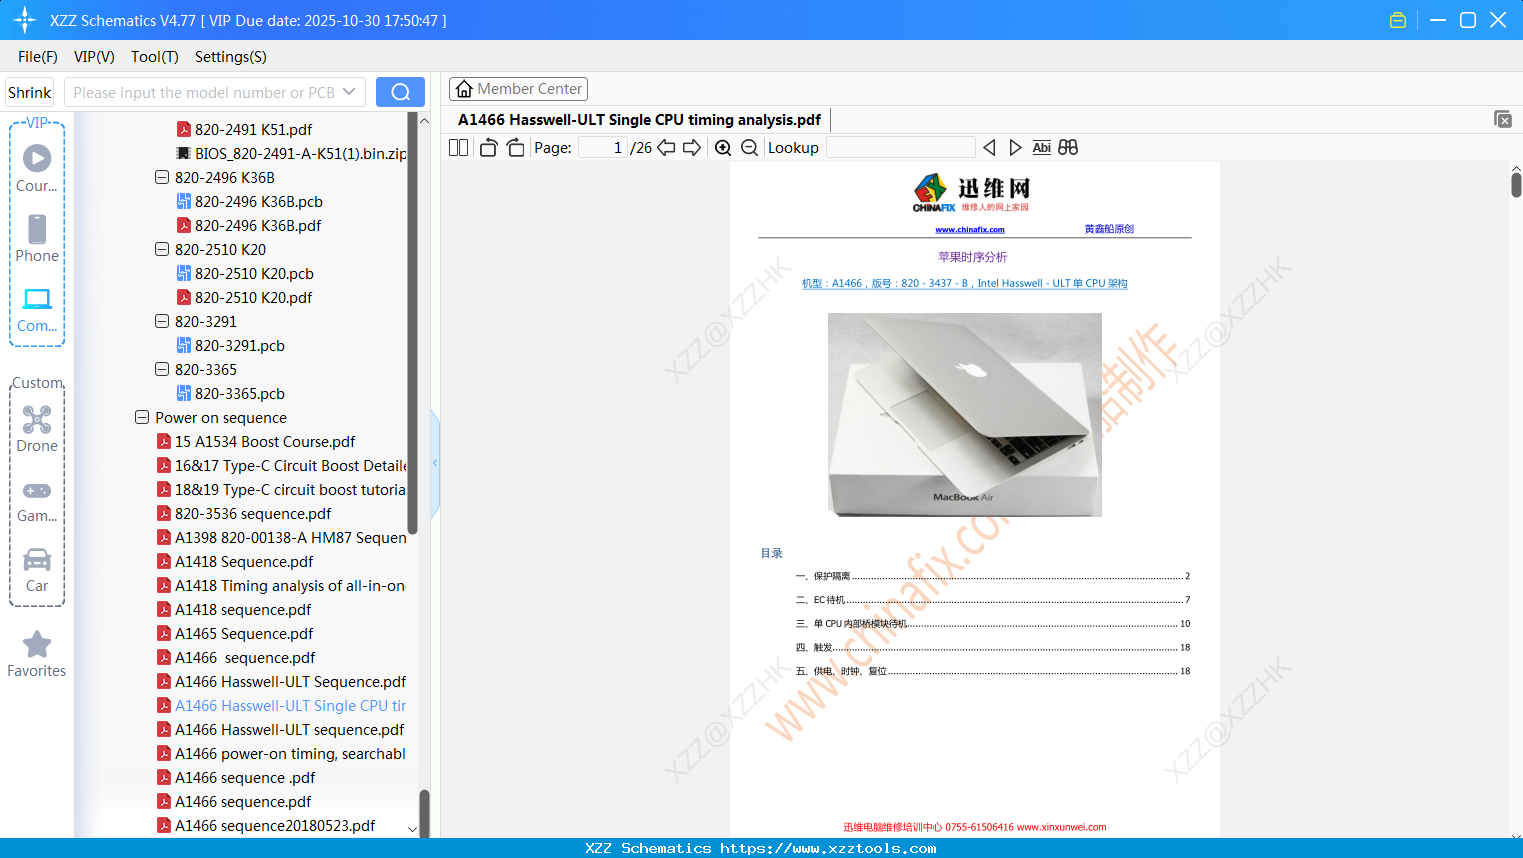Image resolution: width=1523 pixels, height=858 pixels.
Task: Open A1465 Sequence.pdf
Action: (x=235, y=634)
